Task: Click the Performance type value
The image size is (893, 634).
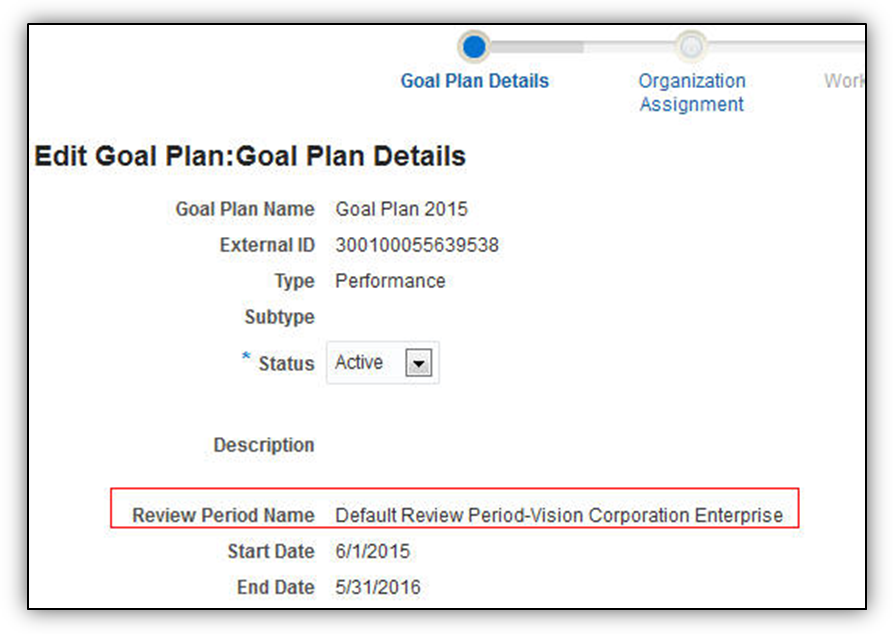Action: click(390, 281)
